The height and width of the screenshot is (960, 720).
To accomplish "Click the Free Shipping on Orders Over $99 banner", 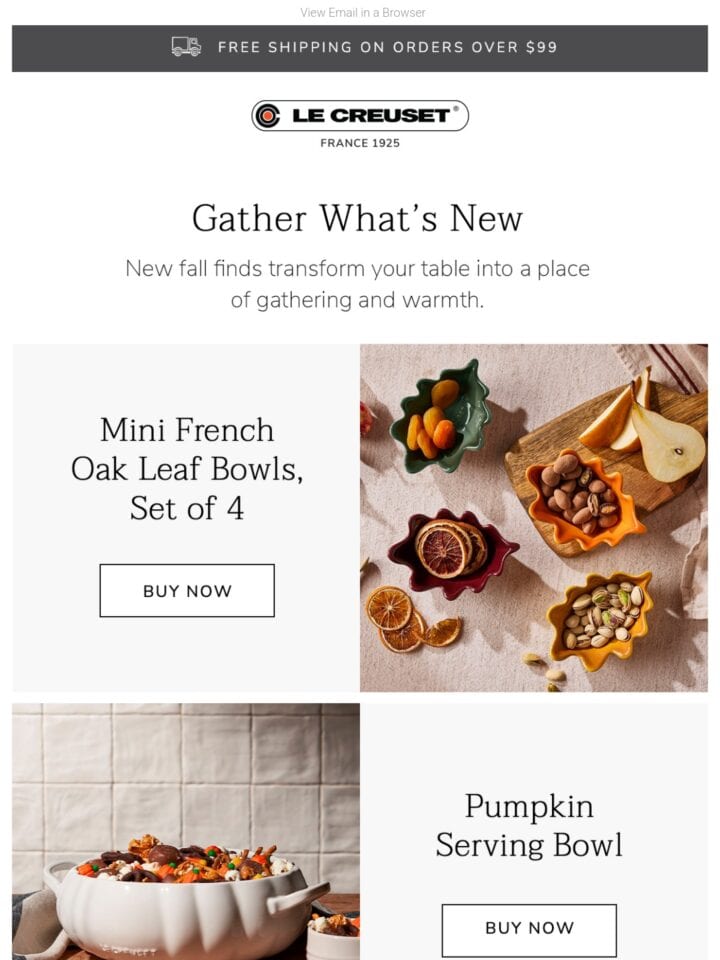I will 360,48.
